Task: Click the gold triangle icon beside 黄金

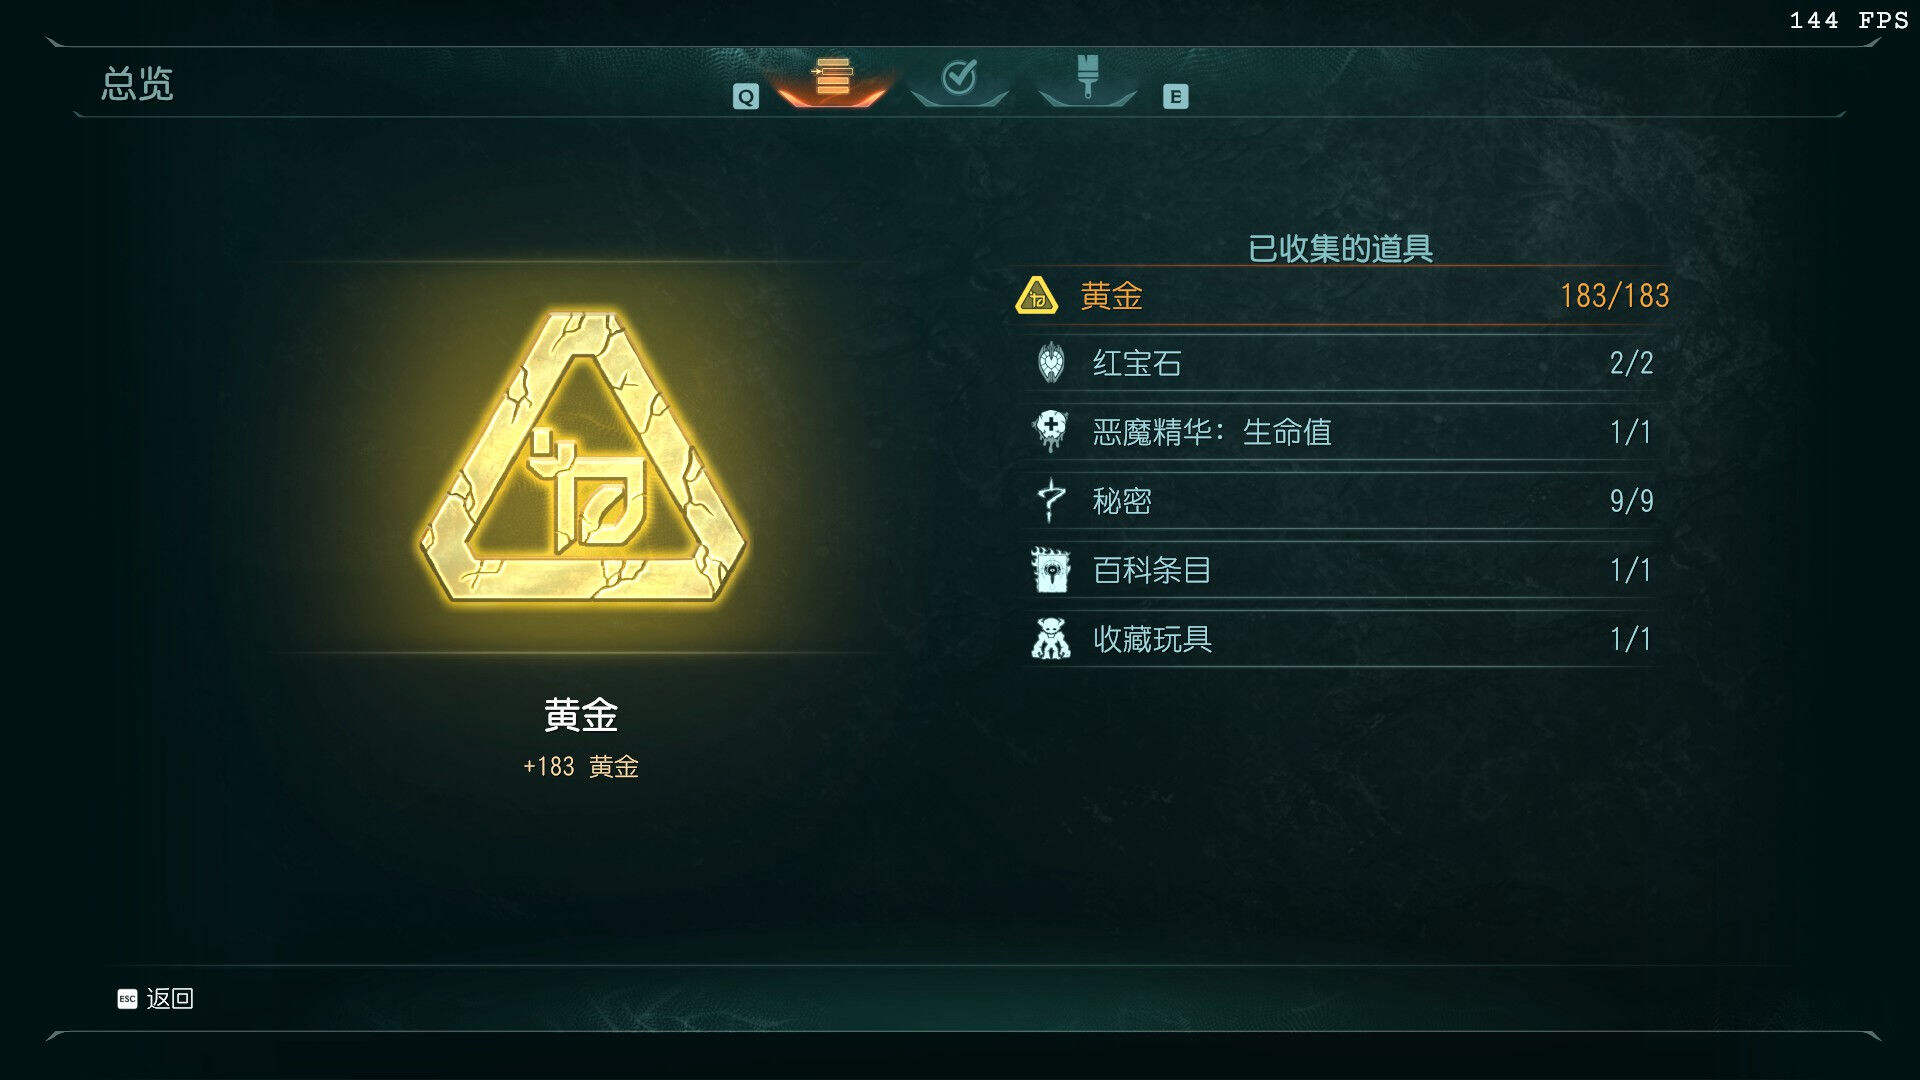Action: point(1037,296)
